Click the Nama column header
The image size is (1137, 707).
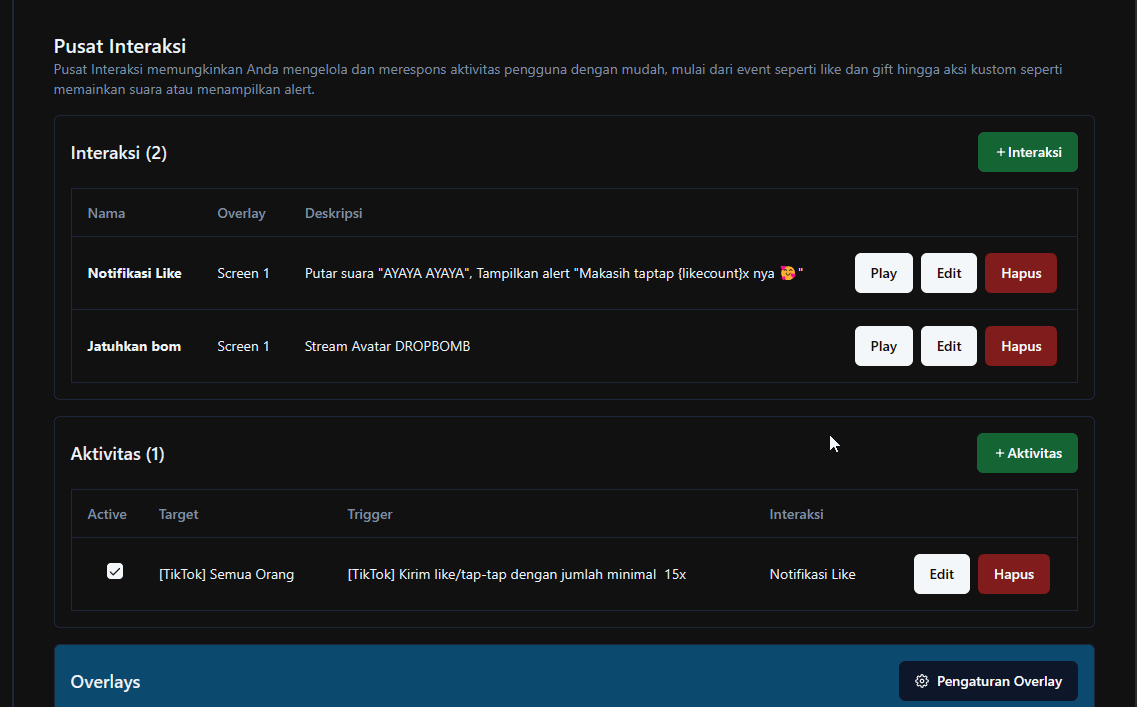[x=106, y=213]
